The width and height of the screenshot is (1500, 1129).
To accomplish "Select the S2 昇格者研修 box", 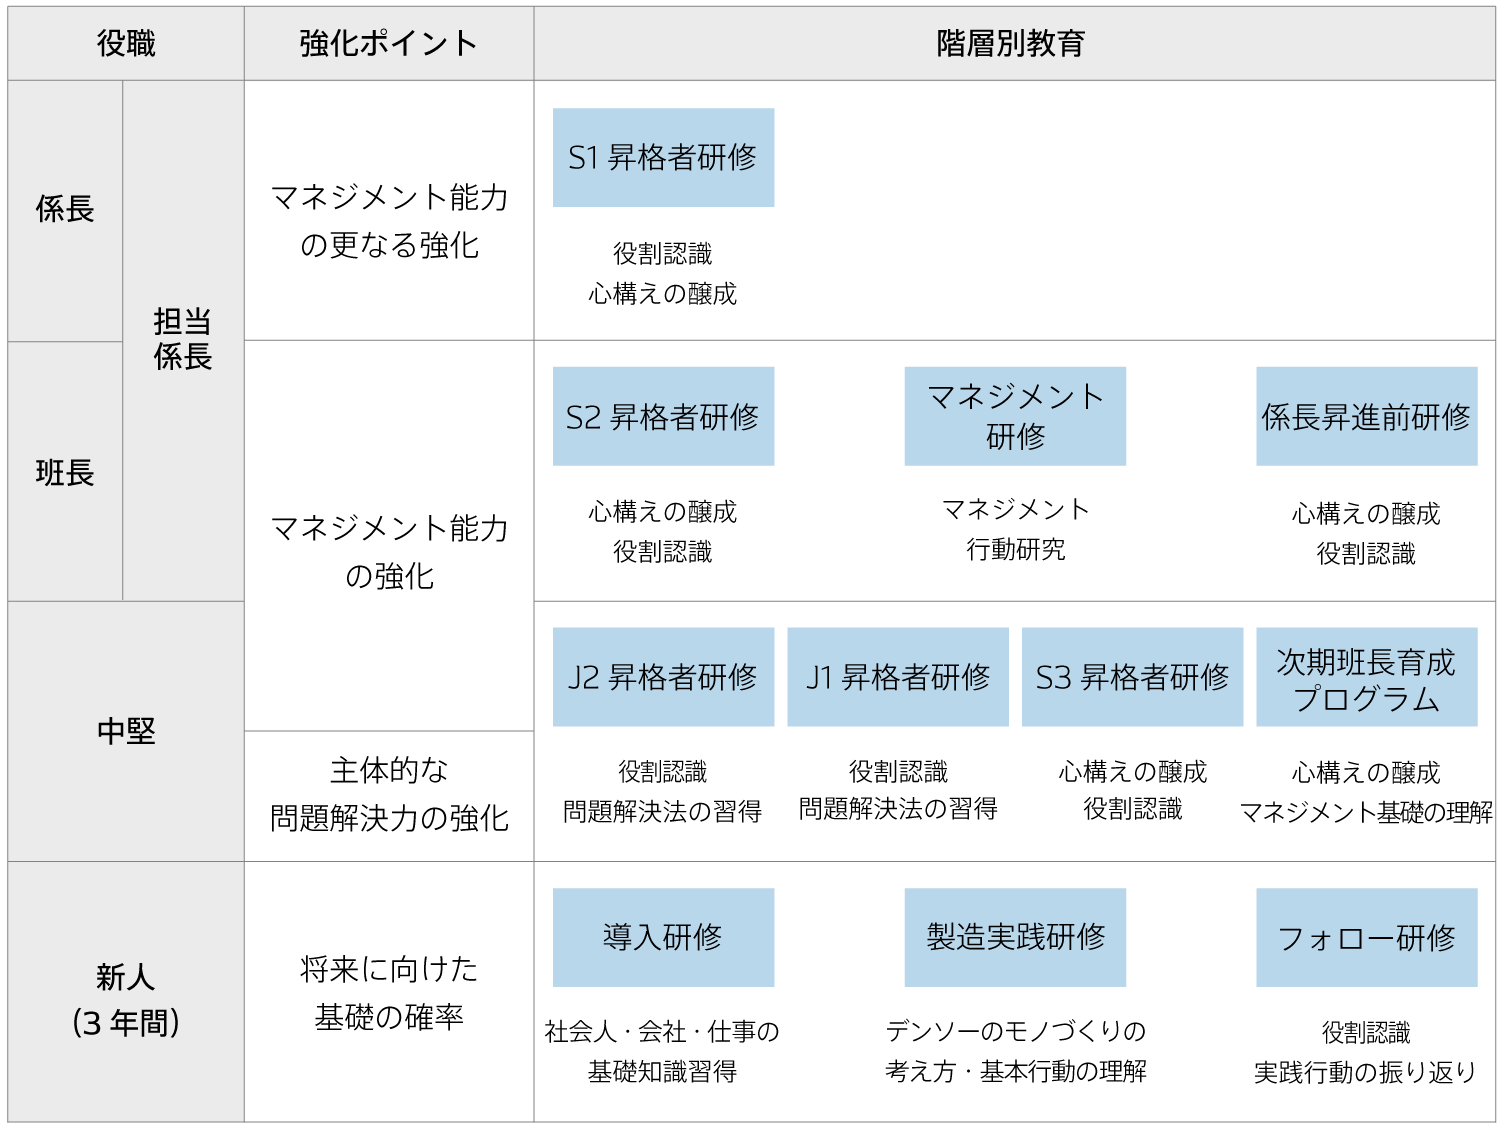I will 663,417.
